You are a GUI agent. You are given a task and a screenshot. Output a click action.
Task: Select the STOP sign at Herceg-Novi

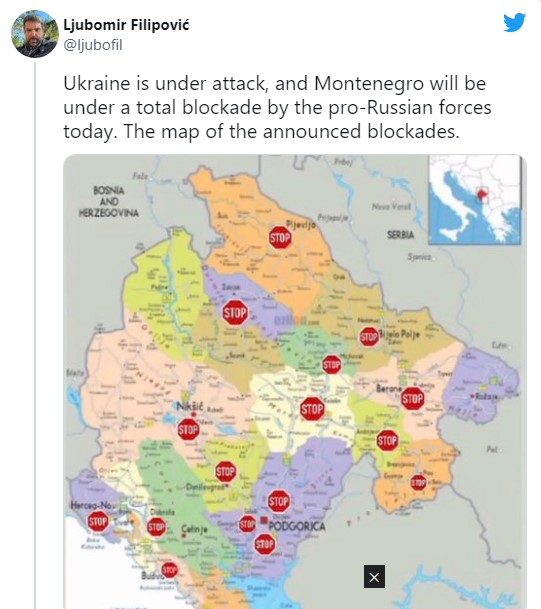pyautogui.click(x=98, y=521)
